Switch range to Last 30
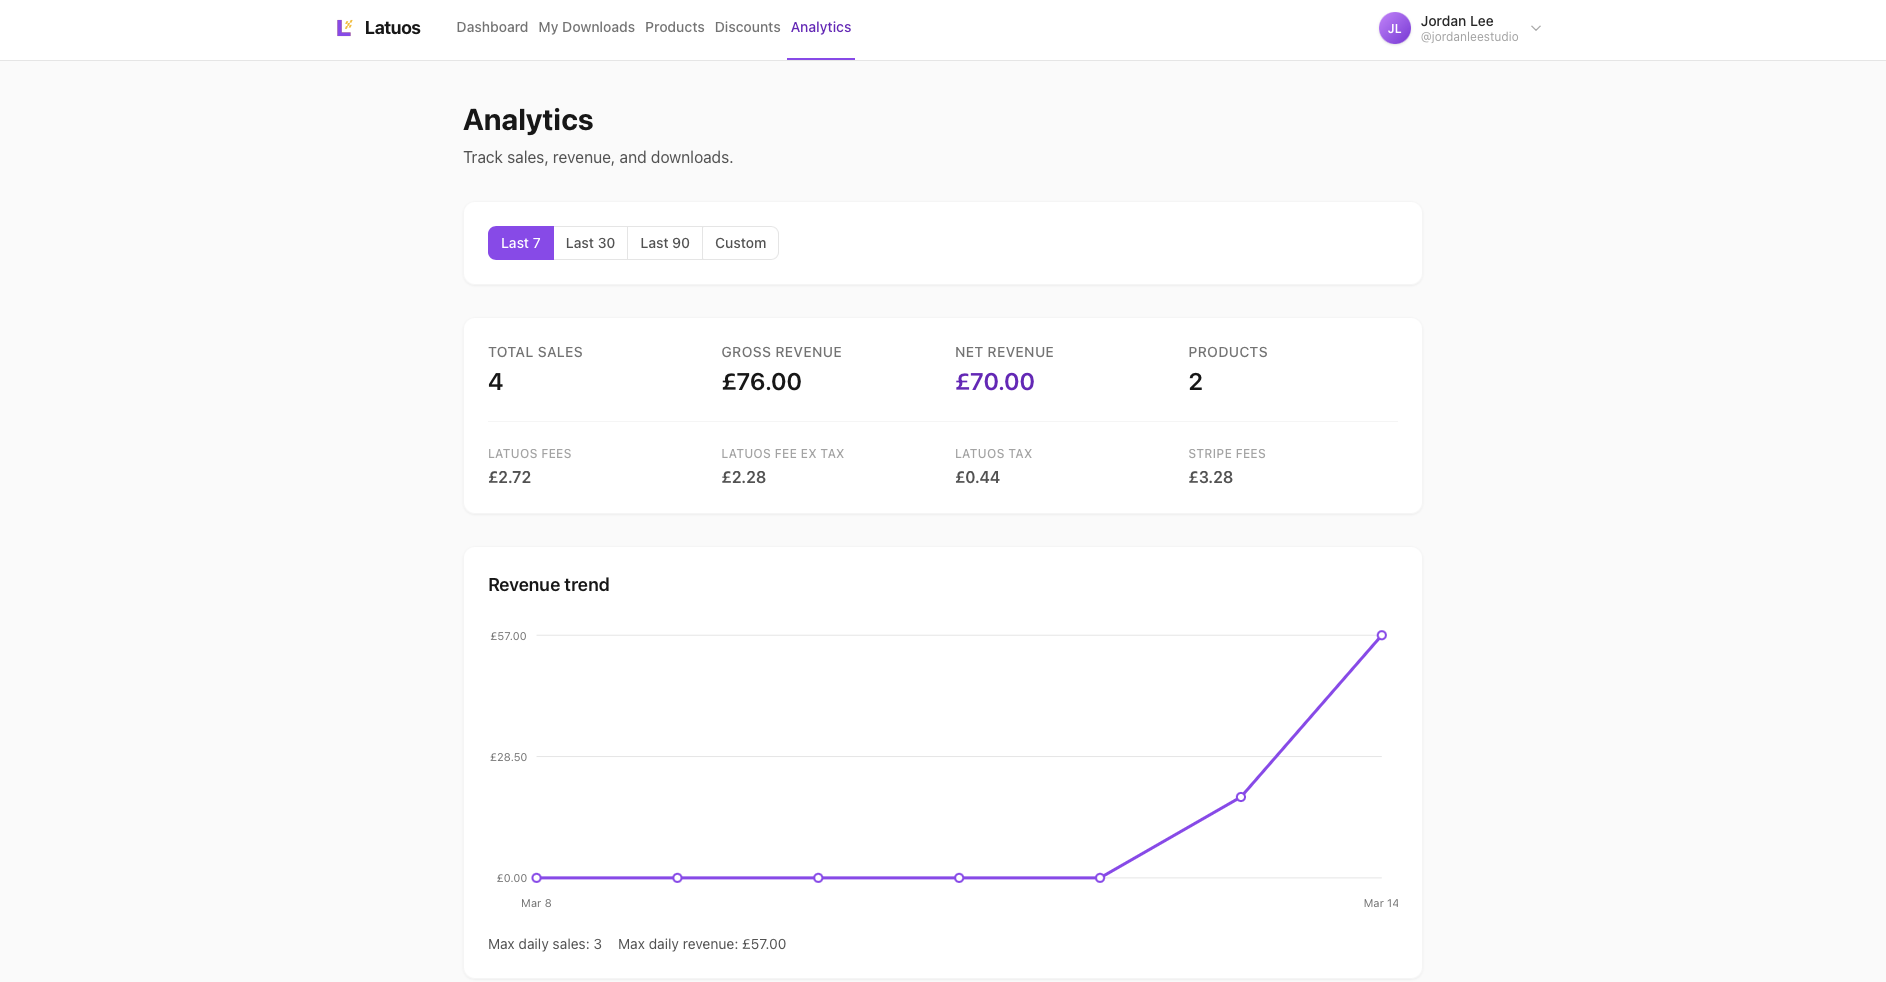1886x982 pixels. pos(590,243)
